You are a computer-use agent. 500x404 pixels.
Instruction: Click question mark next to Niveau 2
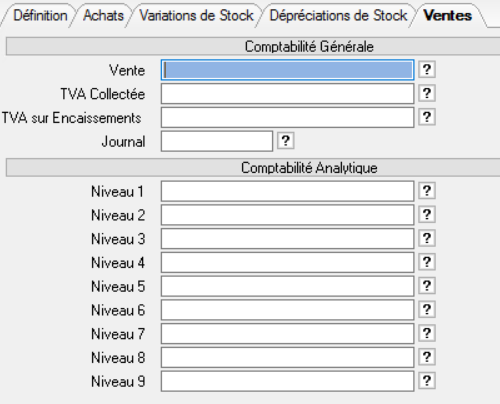427,214
